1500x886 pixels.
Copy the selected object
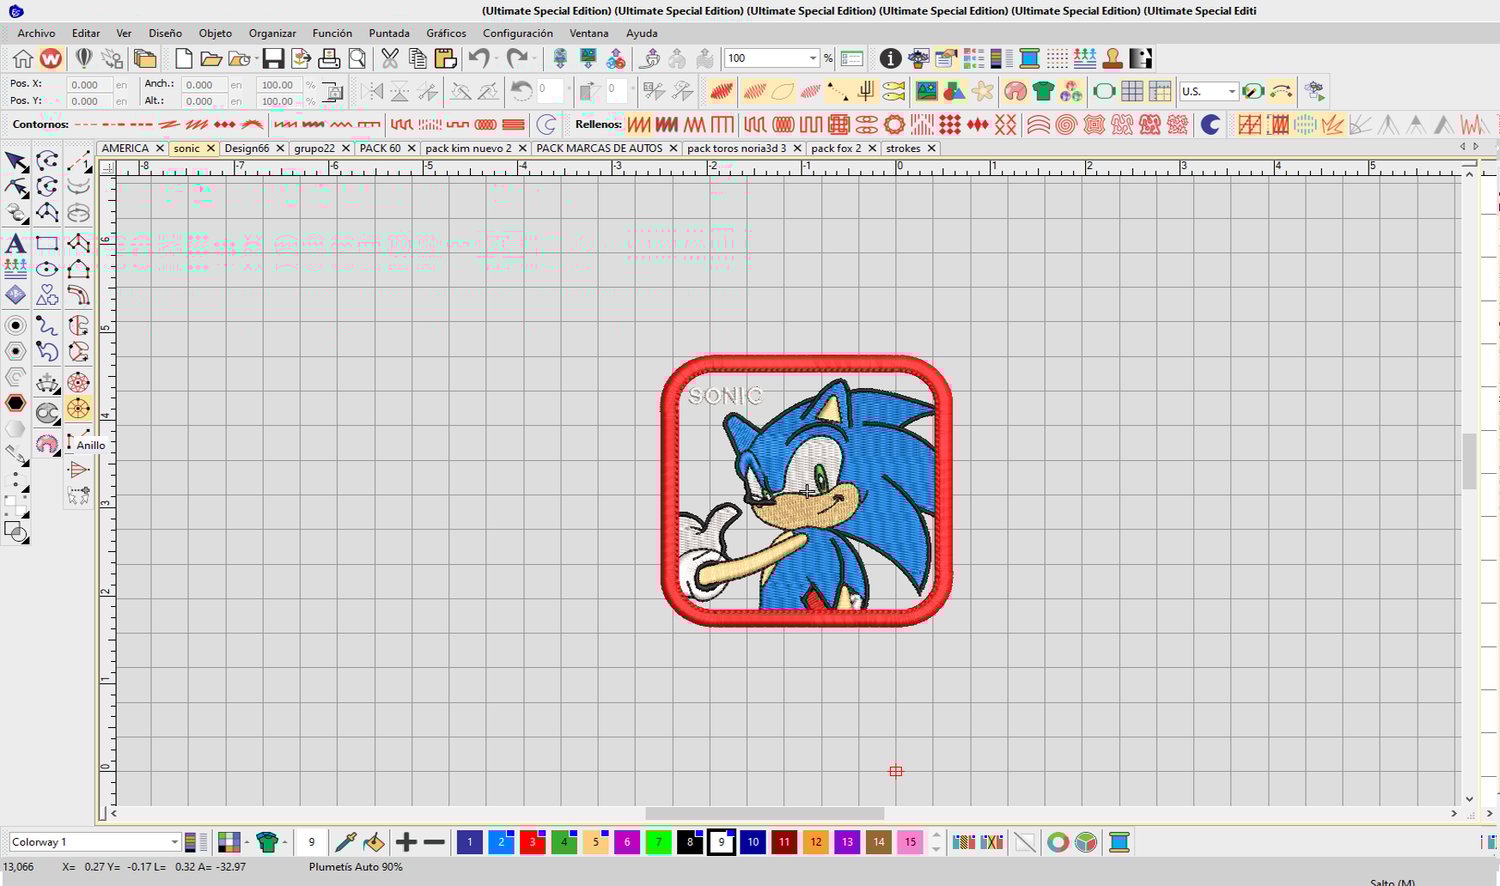[x=417, y=58]
